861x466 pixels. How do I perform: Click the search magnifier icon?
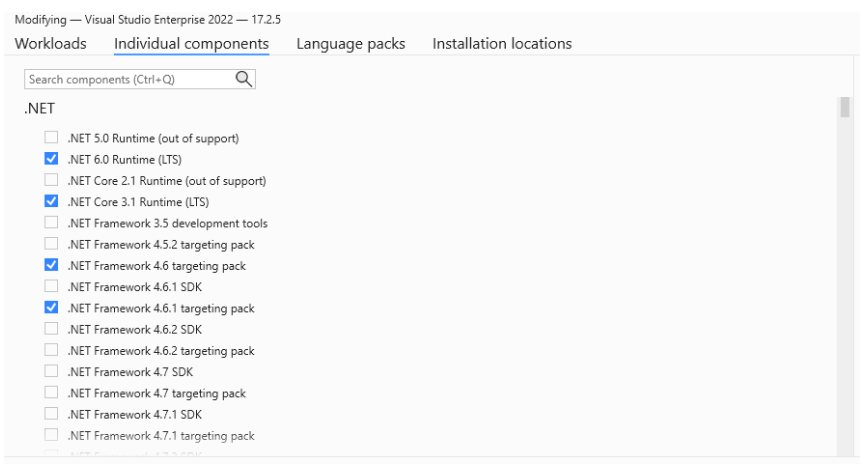click(x=243, y=79)
